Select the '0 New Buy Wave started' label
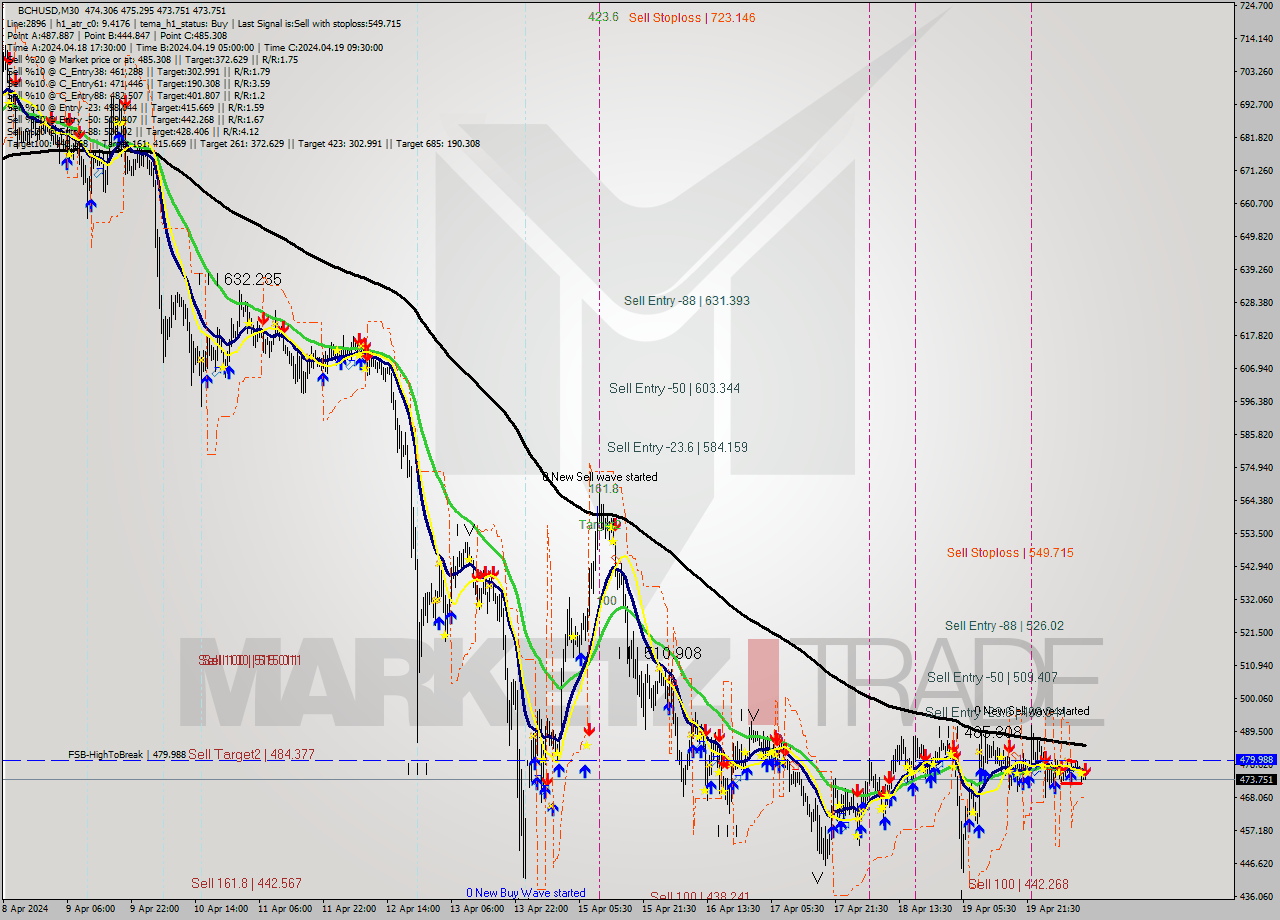Viewport: 1280px width, 920px height. coord(526,893)
